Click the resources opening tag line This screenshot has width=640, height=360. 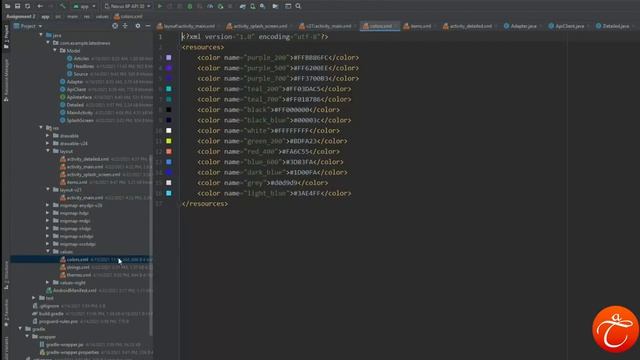203,47
